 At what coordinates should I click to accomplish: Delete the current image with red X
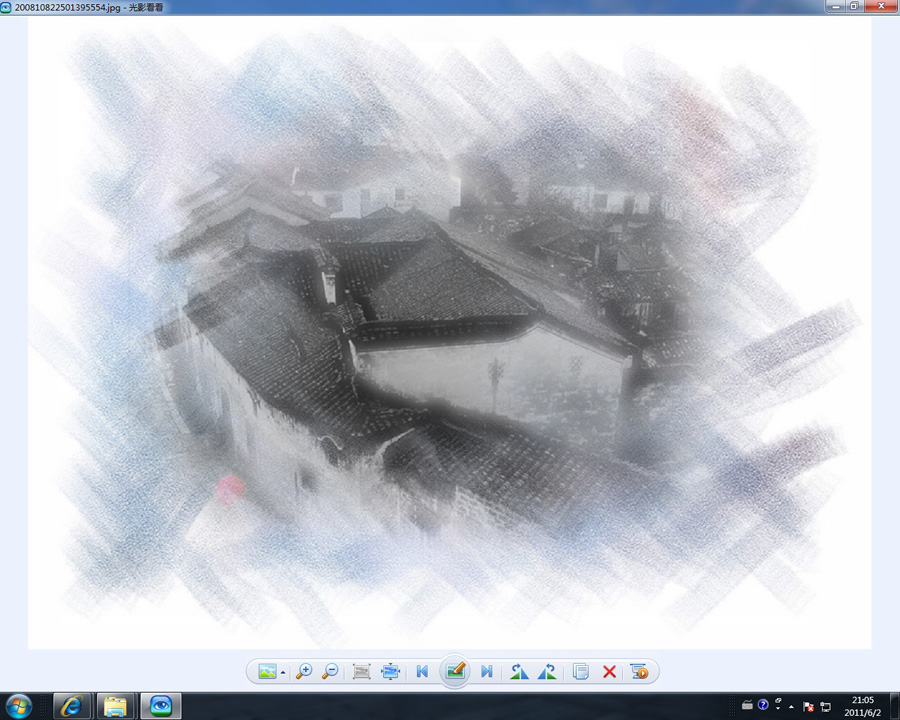pos(609,672)
